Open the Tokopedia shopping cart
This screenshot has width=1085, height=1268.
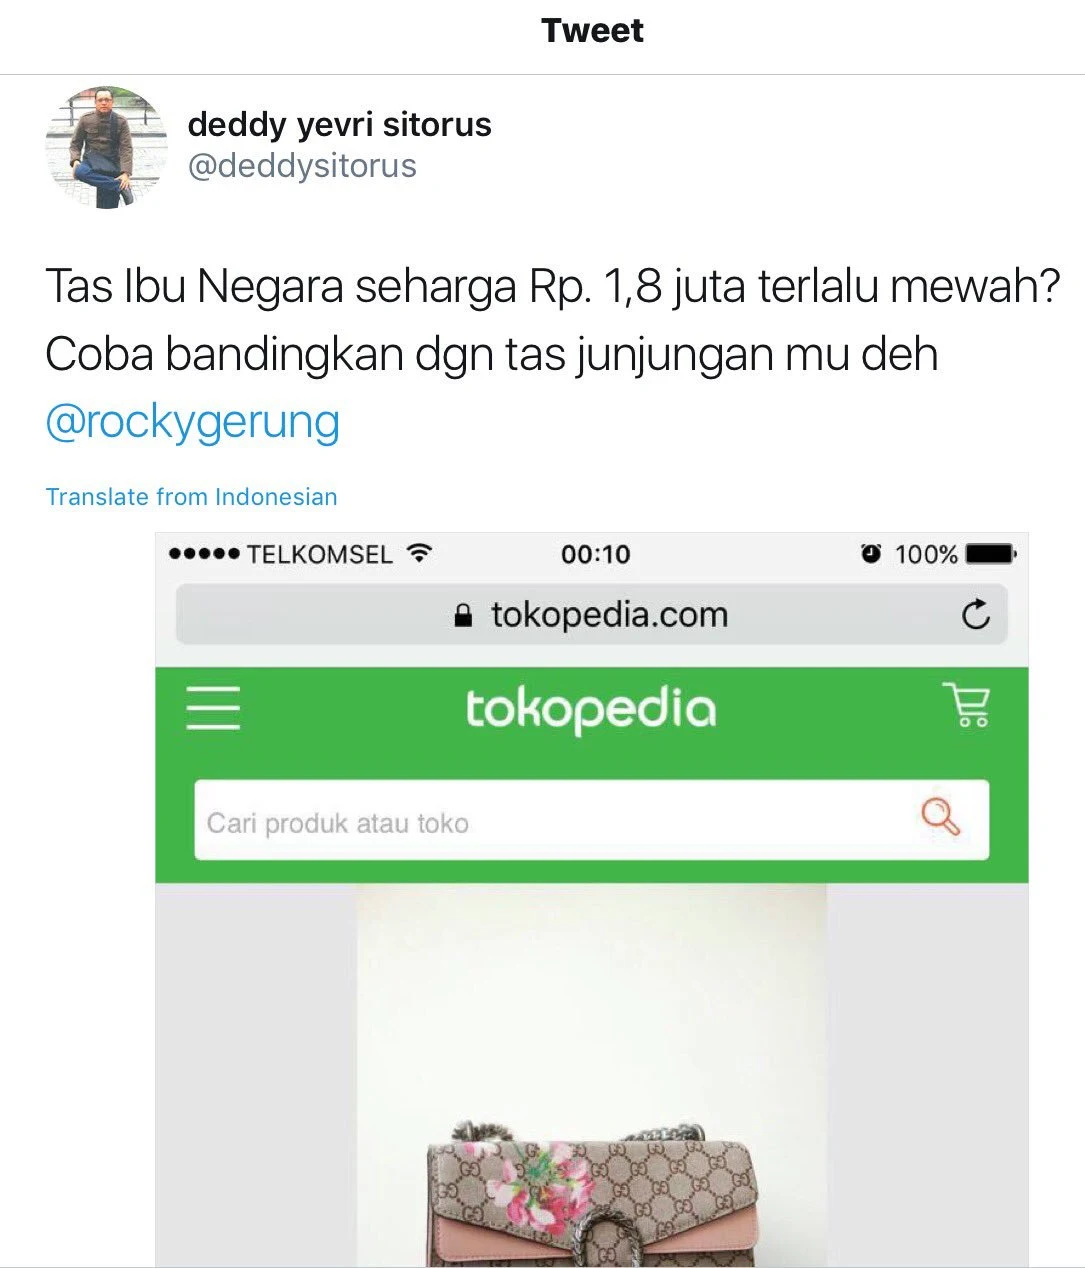click(966, 704)
